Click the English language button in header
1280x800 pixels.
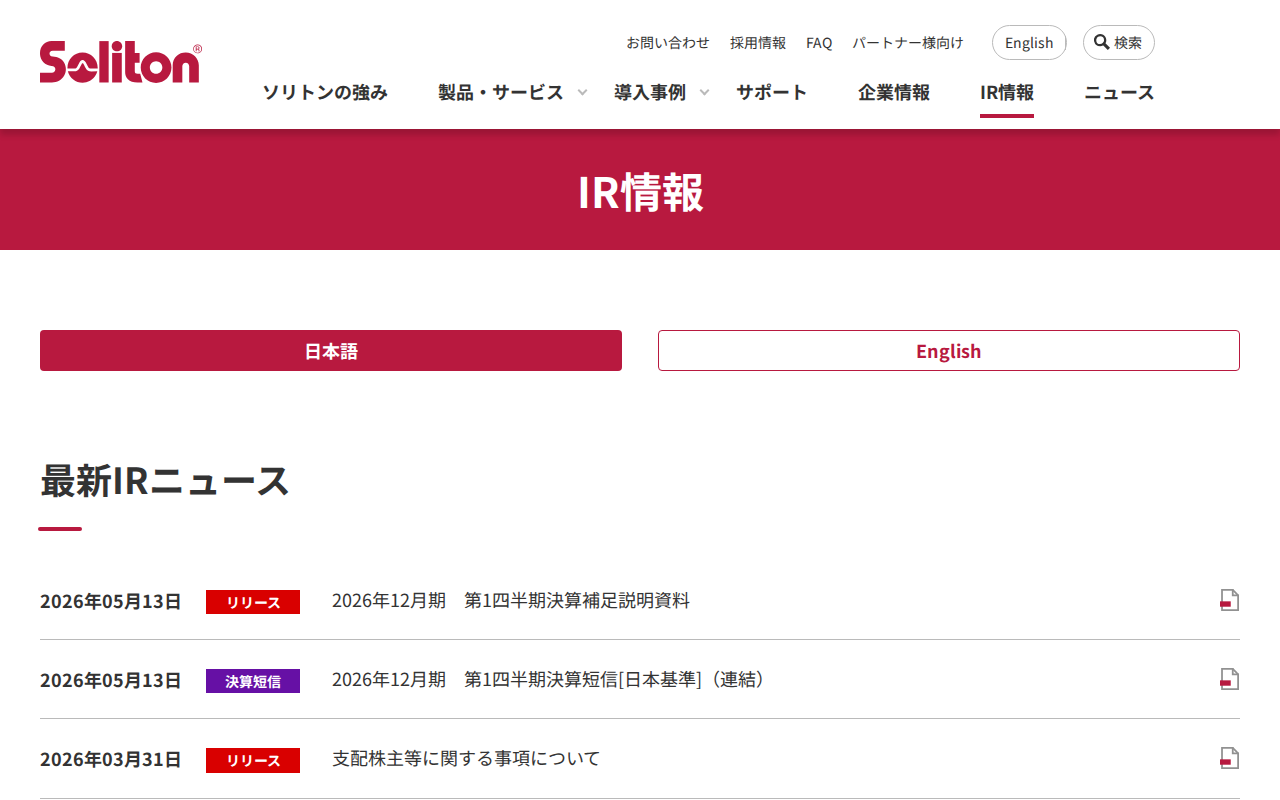coord(1029,43)
